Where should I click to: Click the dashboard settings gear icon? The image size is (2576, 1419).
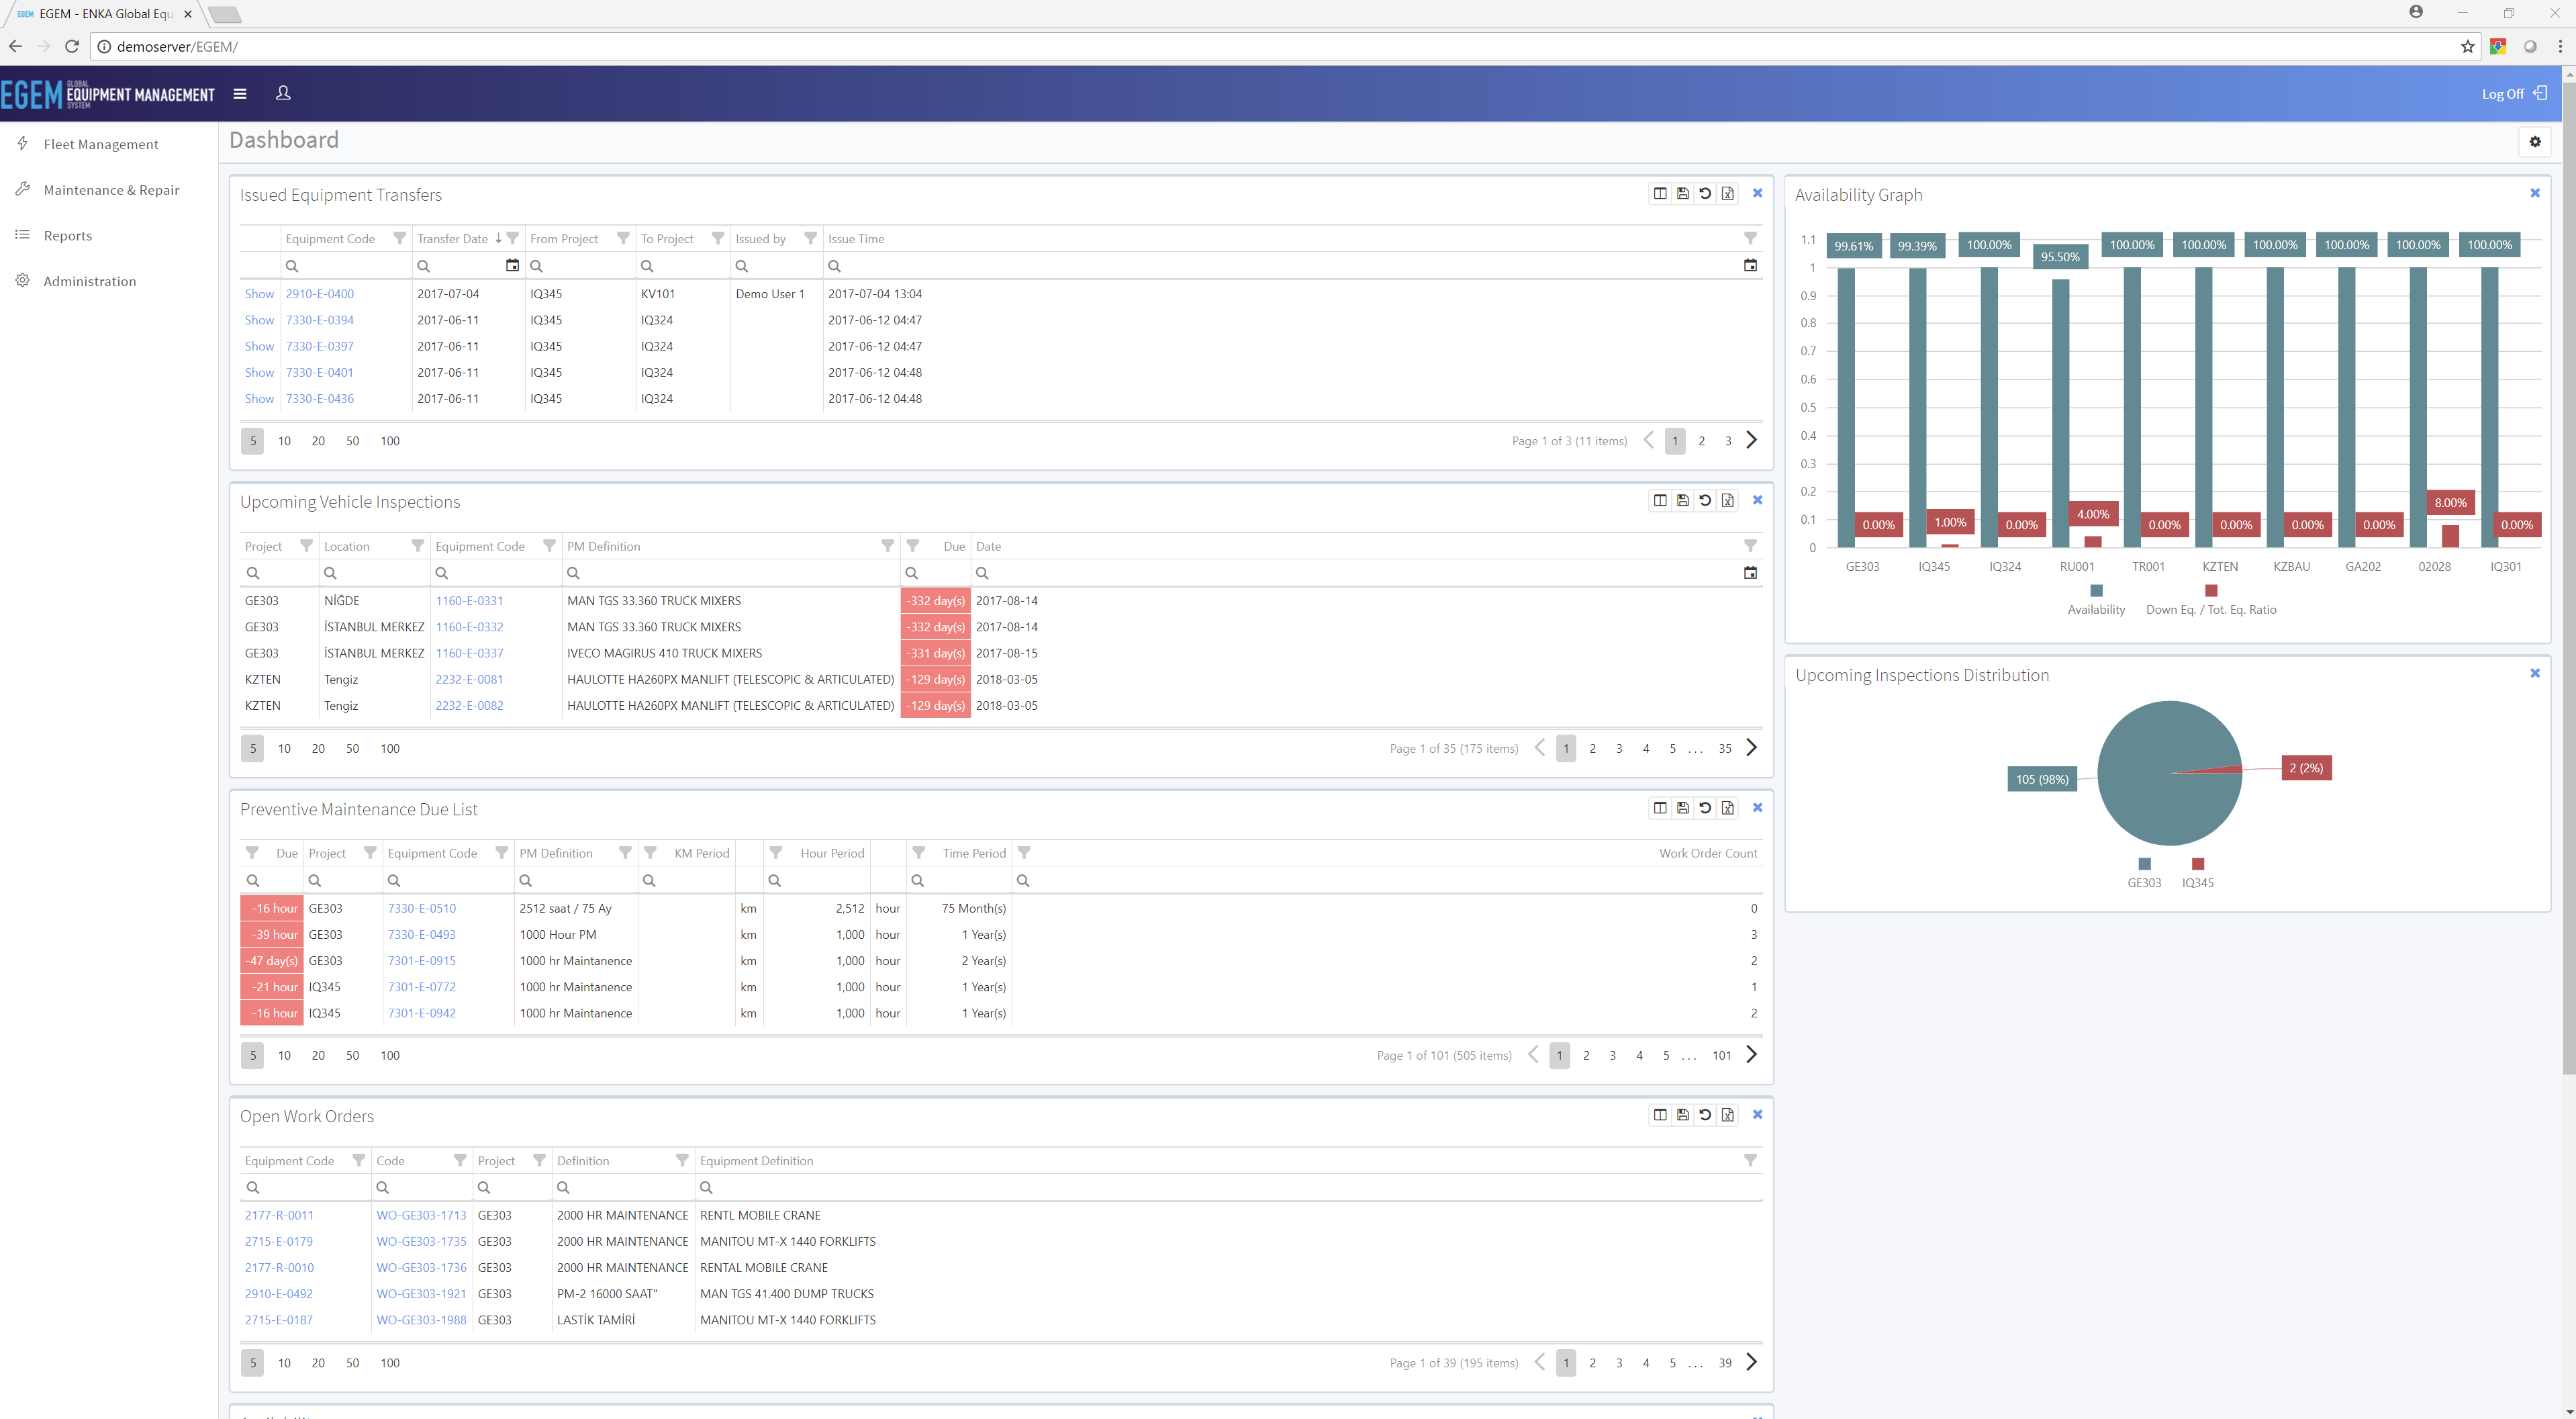click(2535, 142)
